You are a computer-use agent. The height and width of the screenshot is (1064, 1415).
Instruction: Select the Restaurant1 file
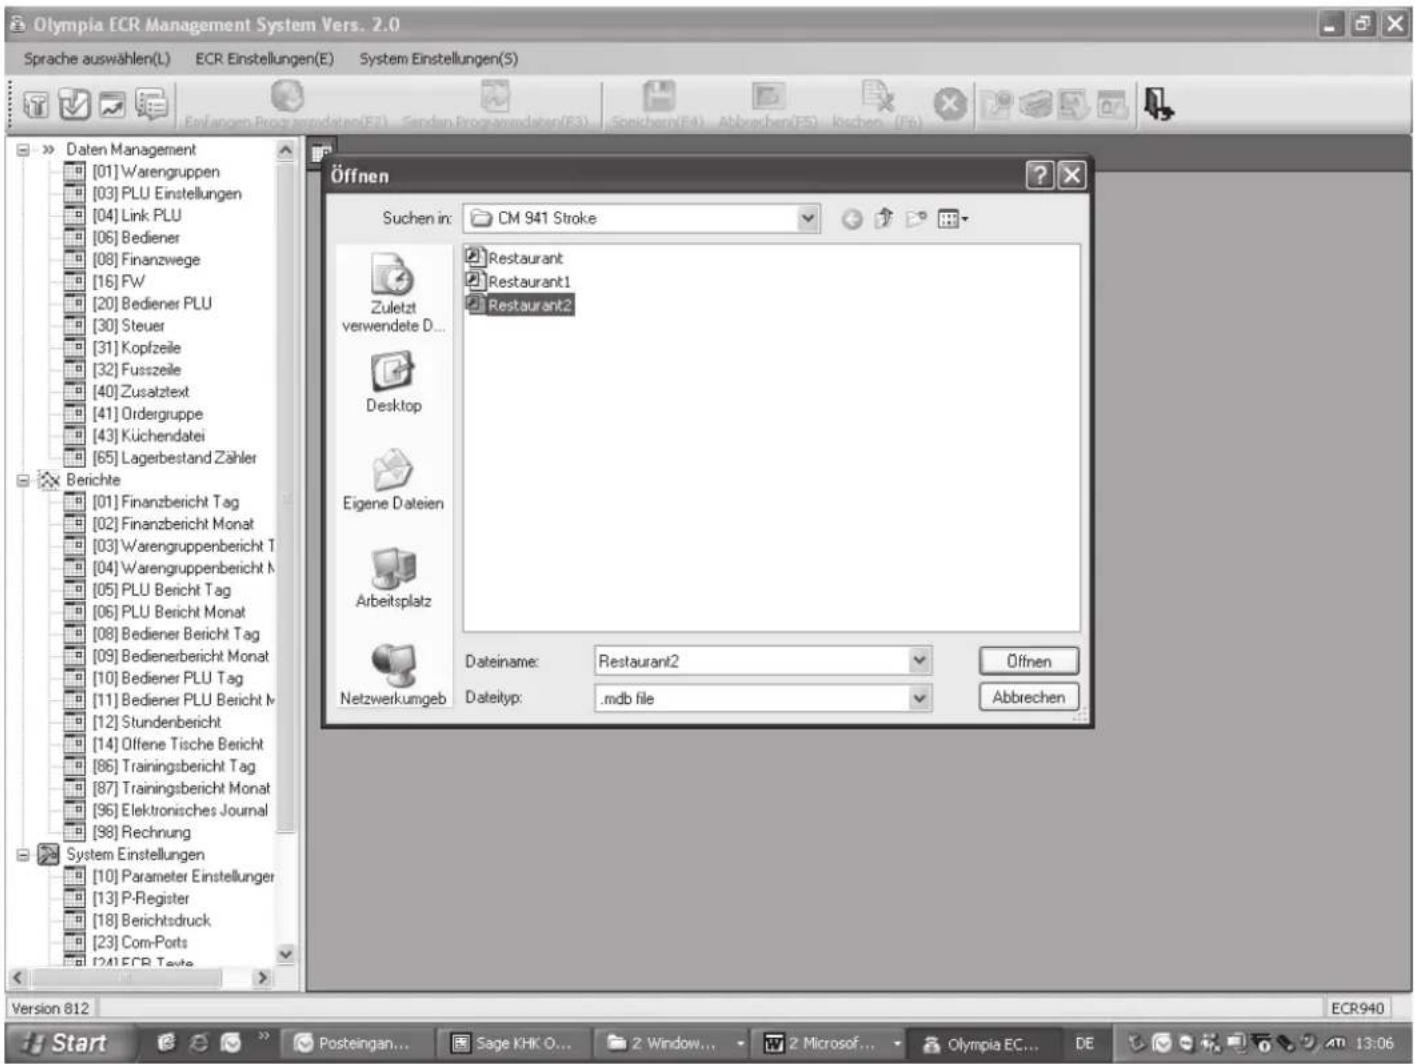[x=518, y=282]
